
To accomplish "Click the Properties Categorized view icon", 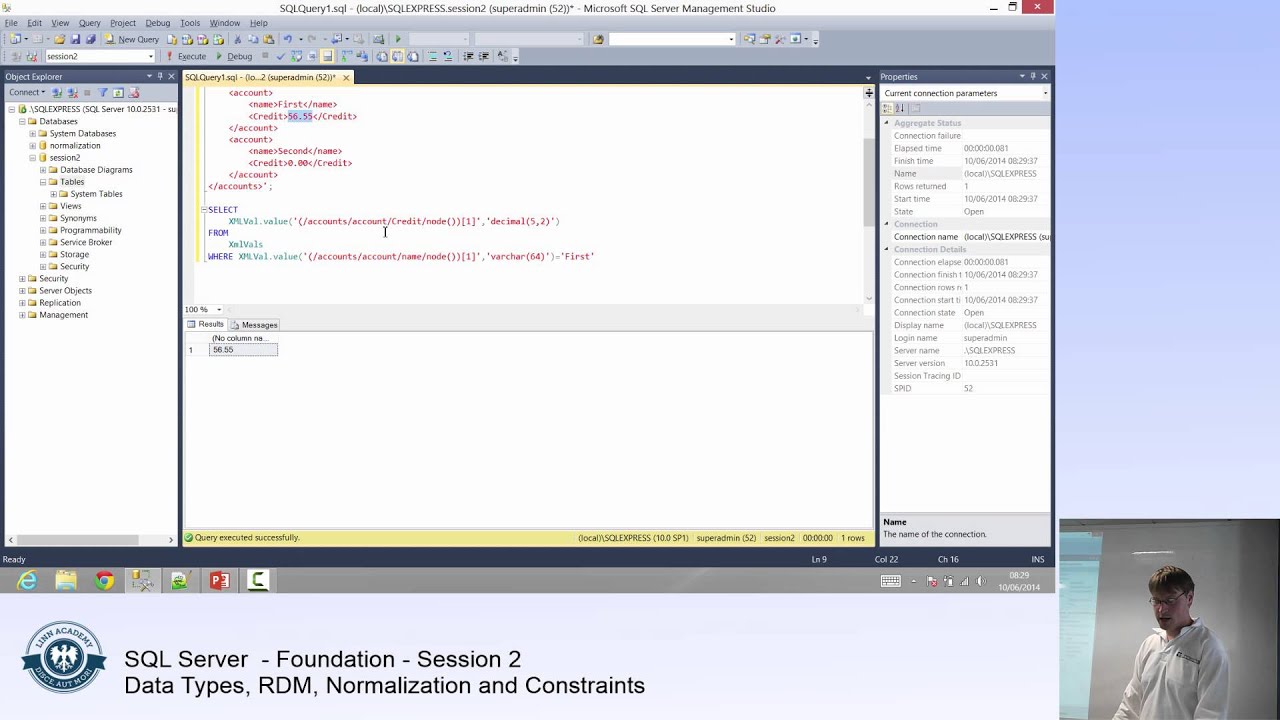I will point(888,108).
